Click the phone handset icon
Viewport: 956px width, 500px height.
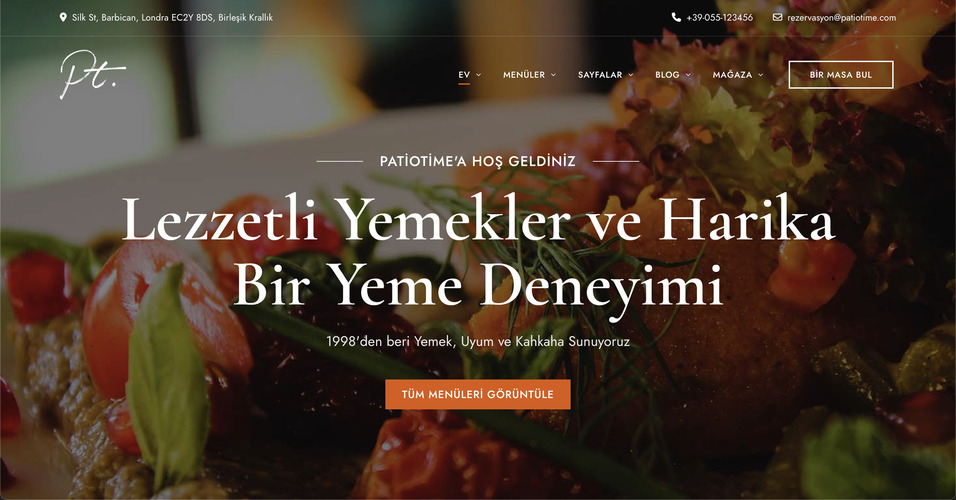coord(676,17)
